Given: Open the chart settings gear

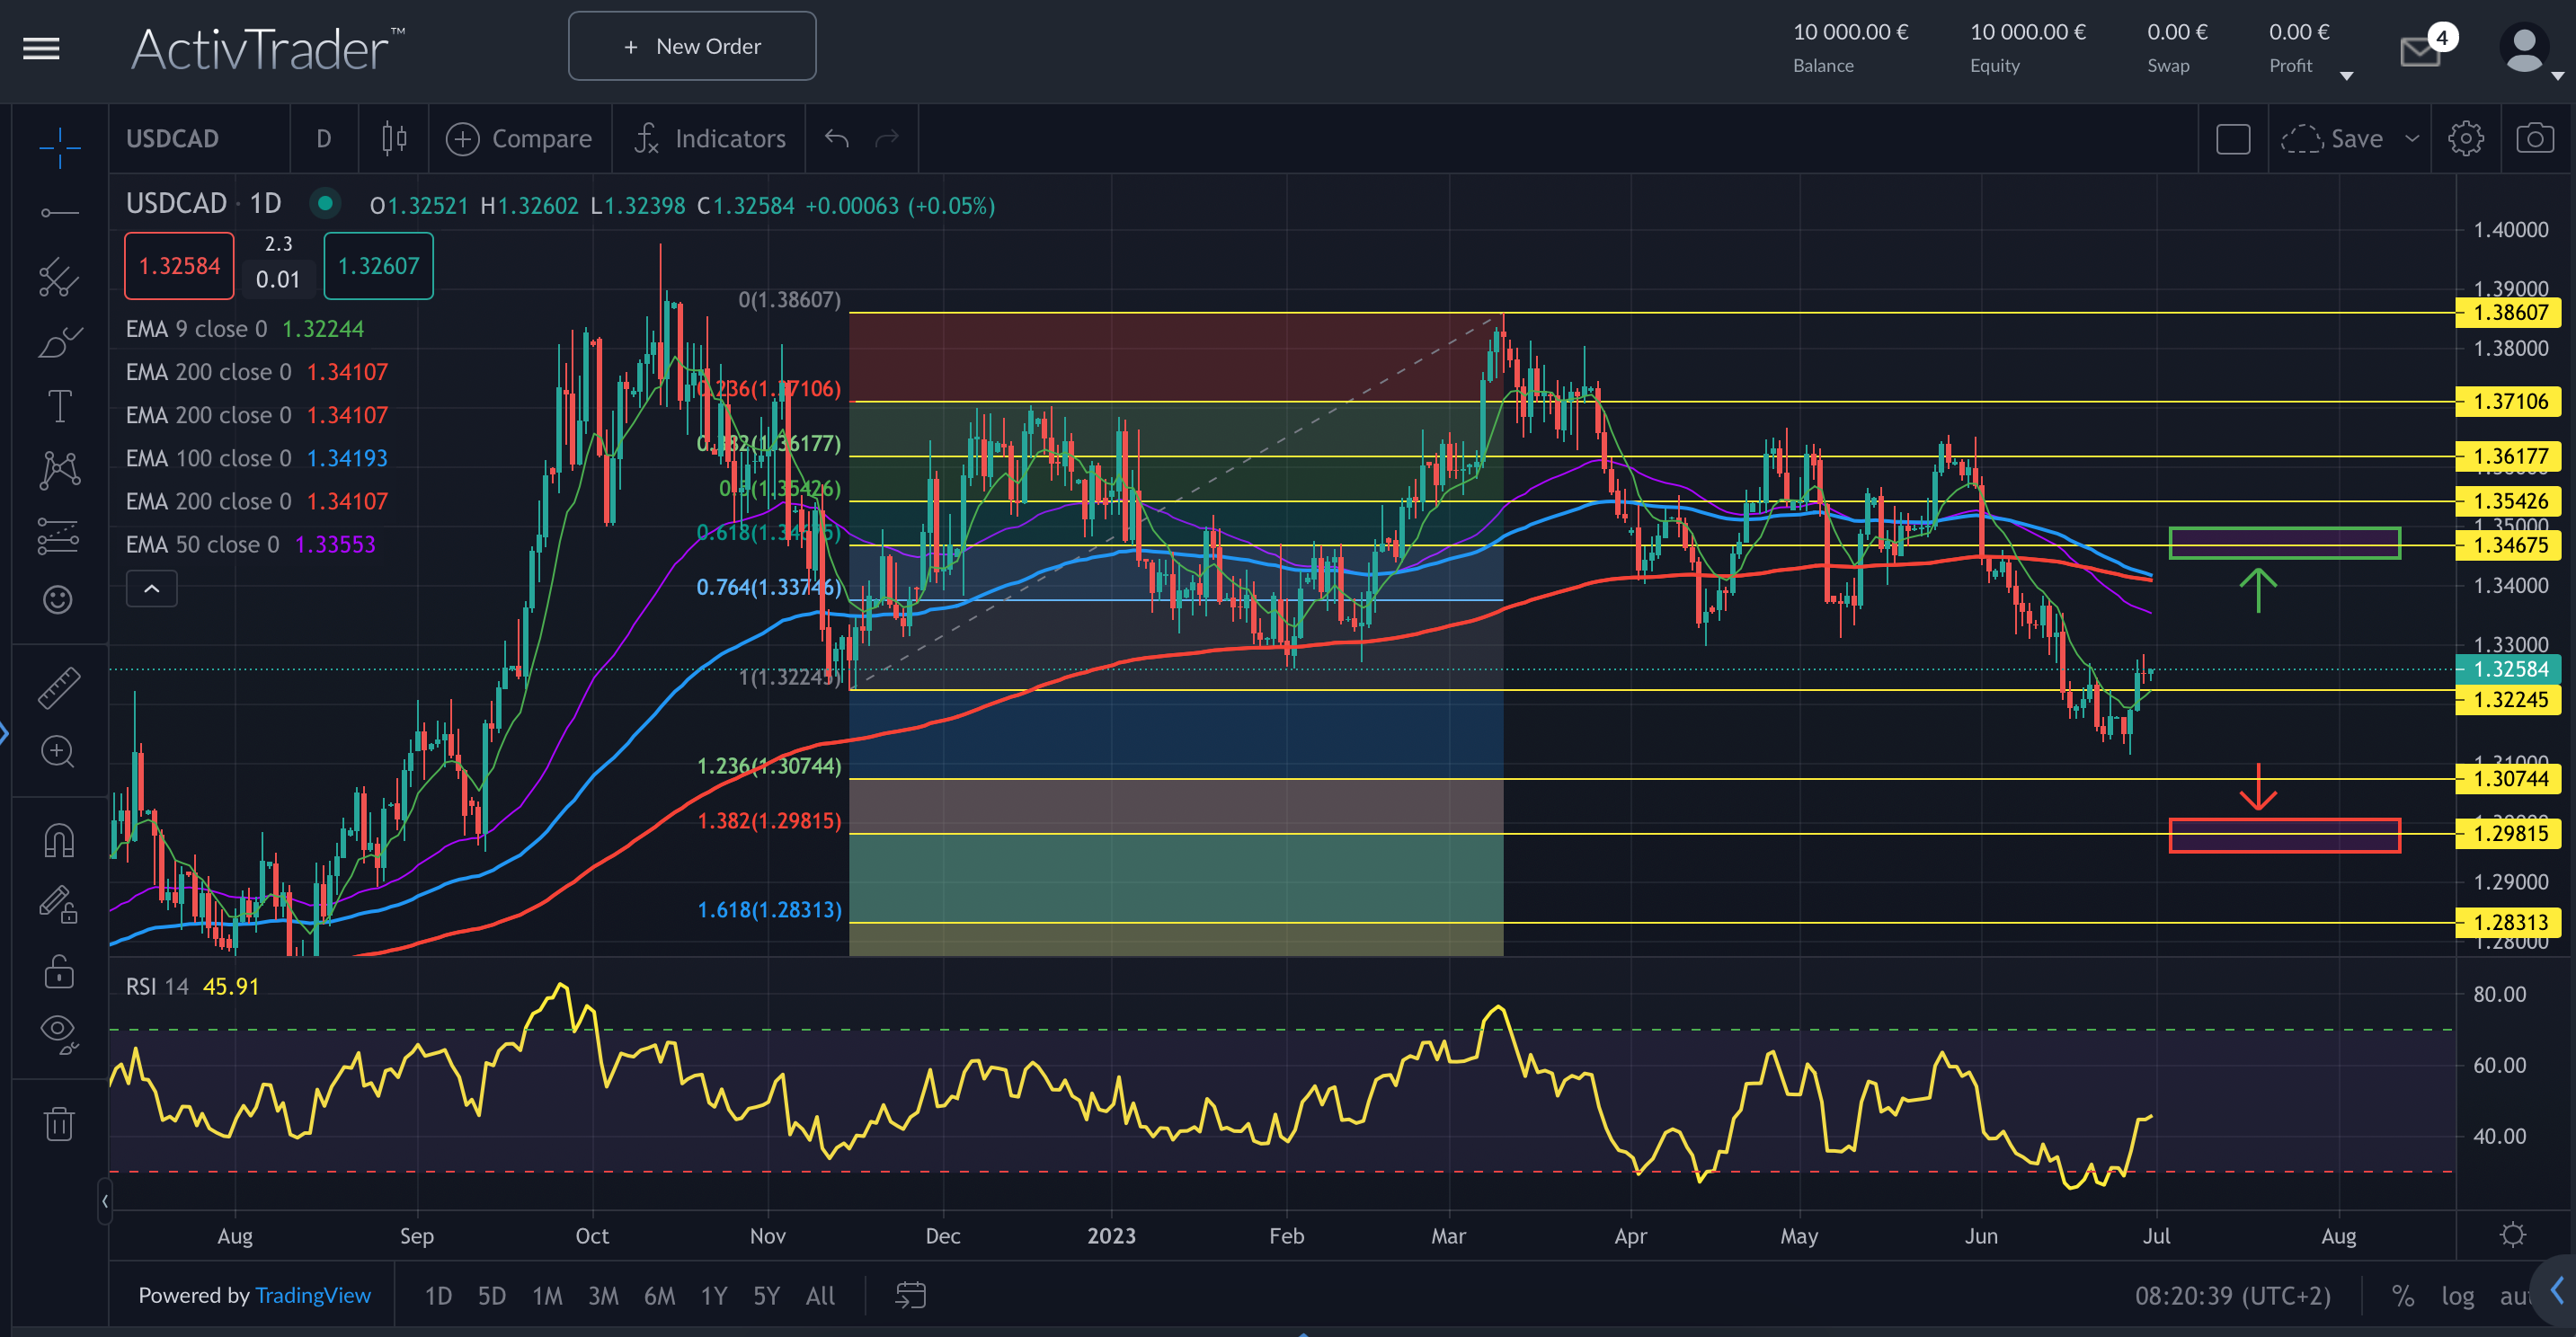Looking at the screenshot, I should pyautogui.click(x=2467, y=138).
